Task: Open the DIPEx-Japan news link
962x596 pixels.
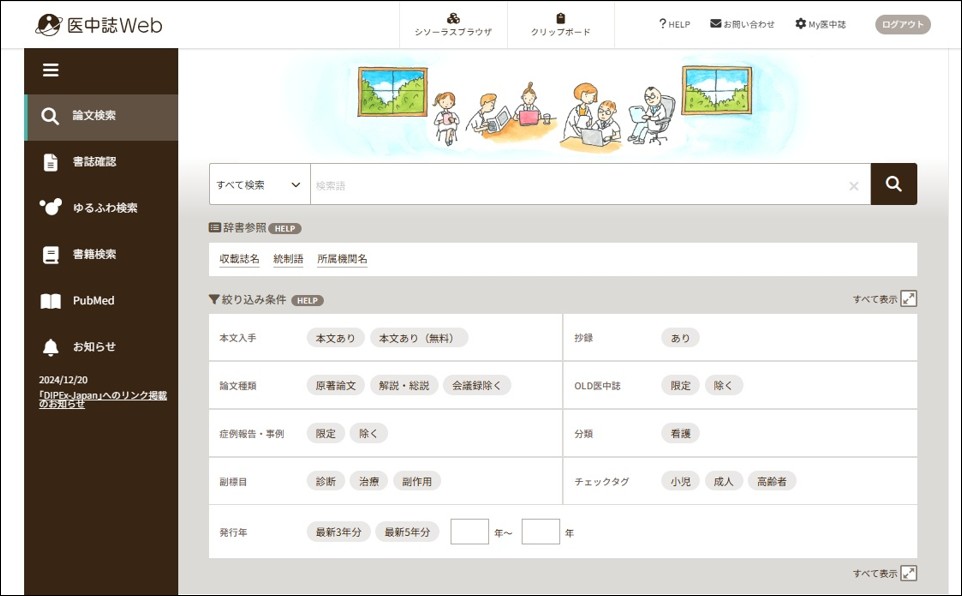Action: pyautogui.click(x=102, y=400)
